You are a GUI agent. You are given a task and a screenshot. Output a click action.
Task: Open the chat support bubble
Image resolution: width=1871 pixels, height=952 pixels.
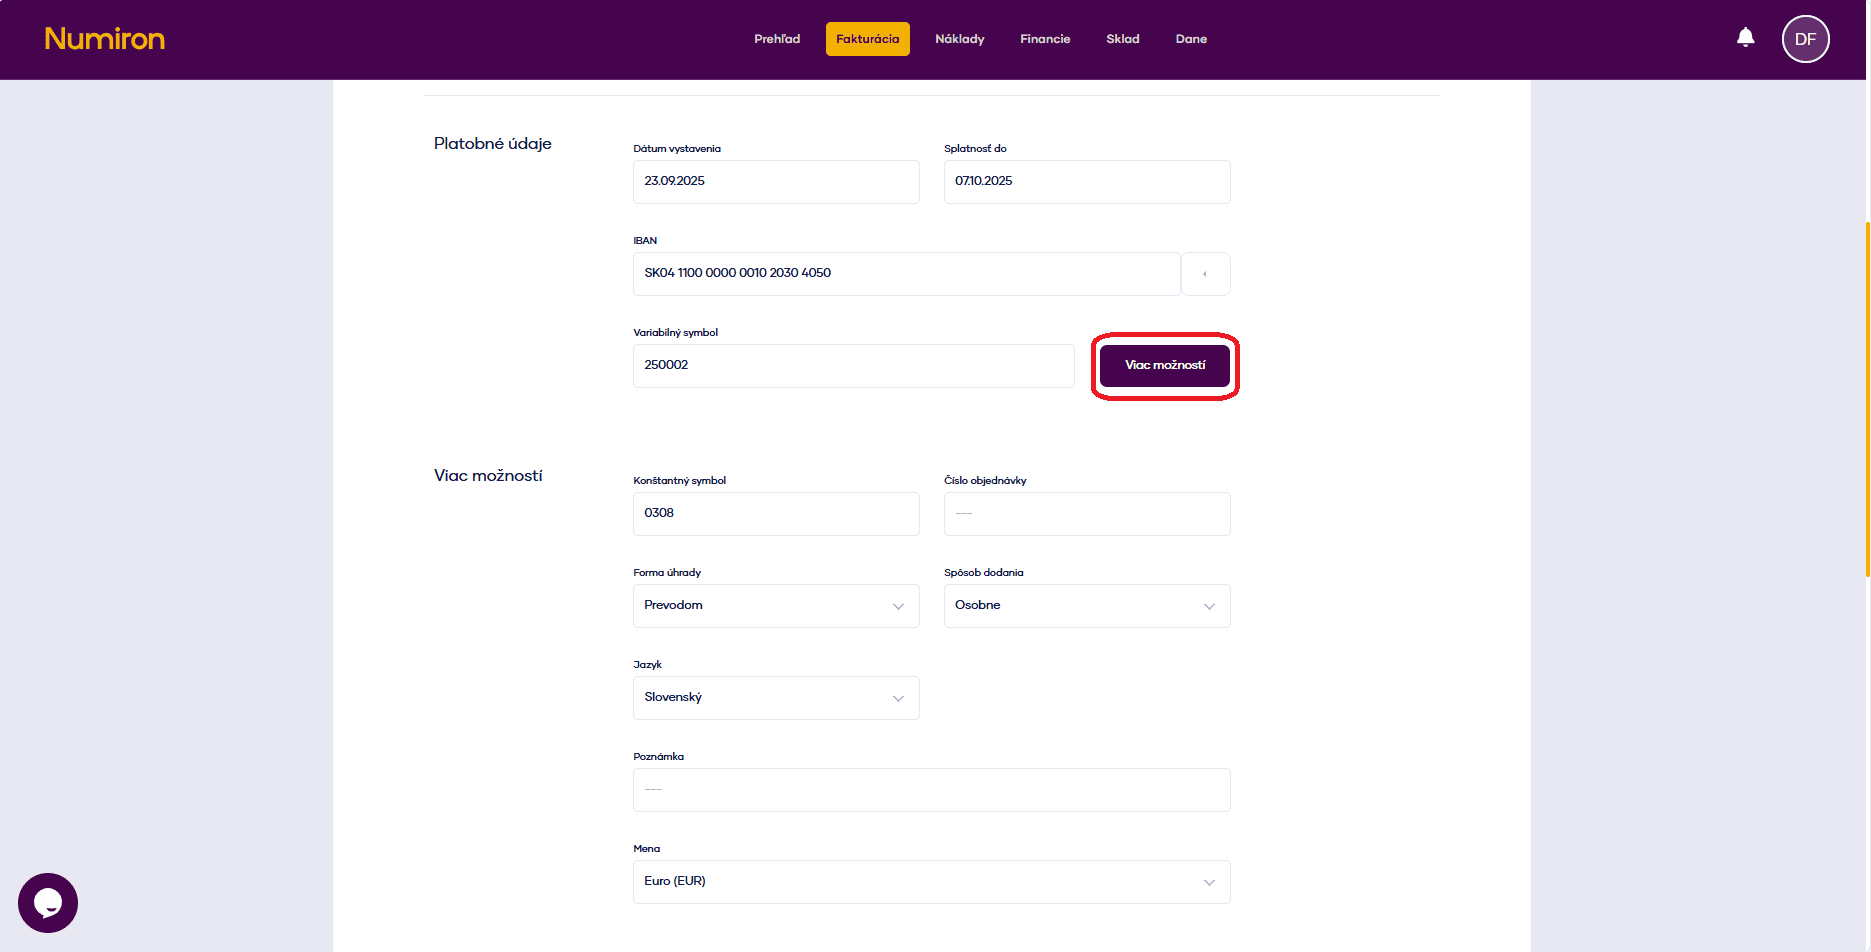tap(48, 902)
